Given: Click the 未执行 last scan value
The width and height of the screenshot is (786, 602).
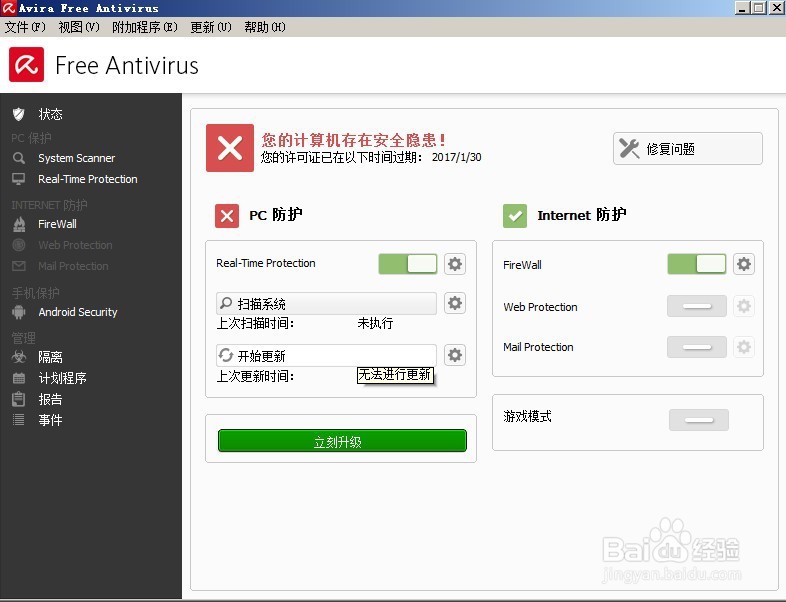Looking at the screenshot, I should pos(375,323).
